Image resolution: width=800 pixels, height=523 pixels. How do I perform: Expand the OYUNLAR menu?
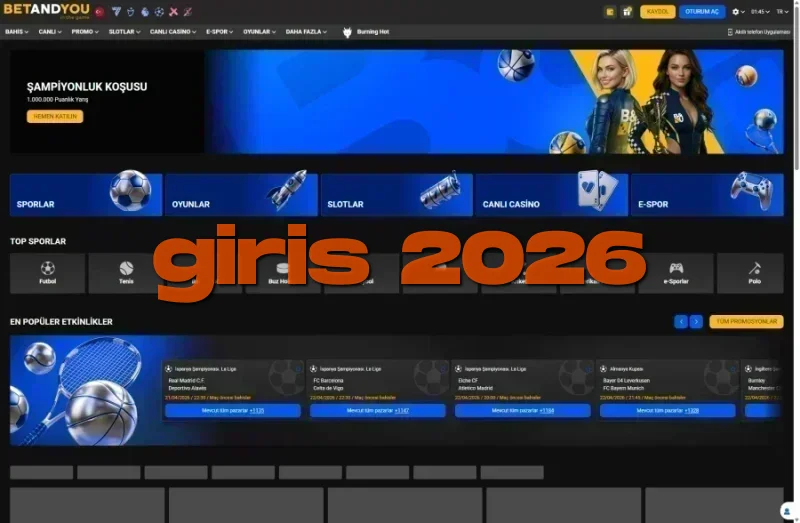259,32
